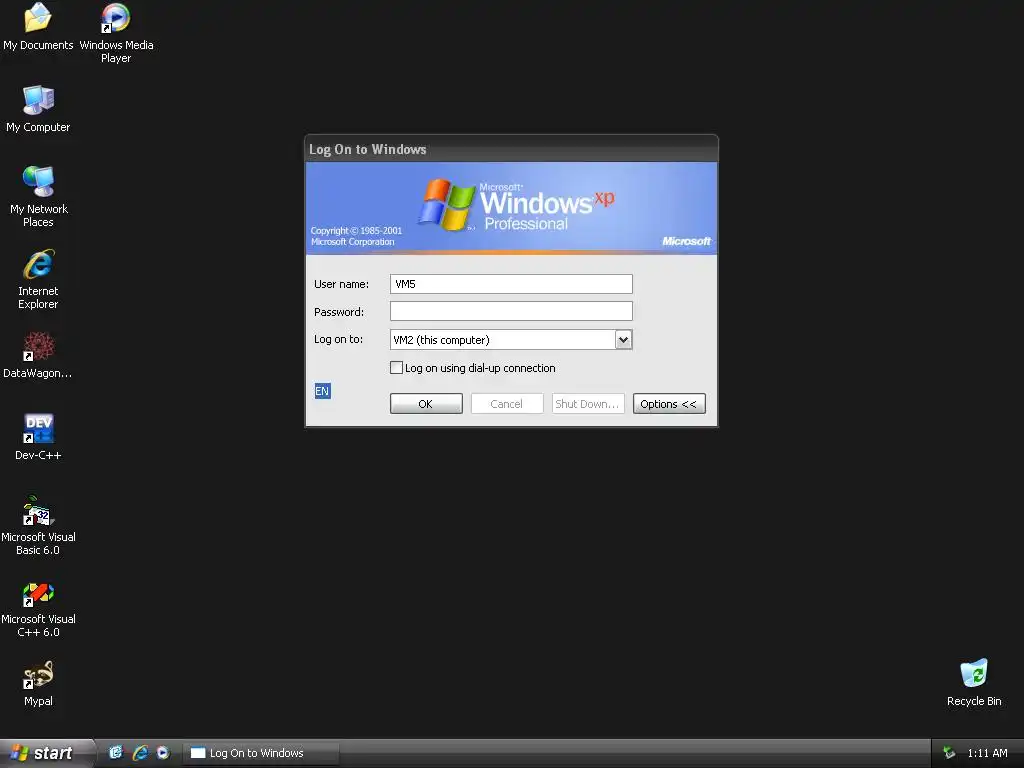Click Log On to Windows taskbar button
The image size is (1024, 768).
coord(261,753)
